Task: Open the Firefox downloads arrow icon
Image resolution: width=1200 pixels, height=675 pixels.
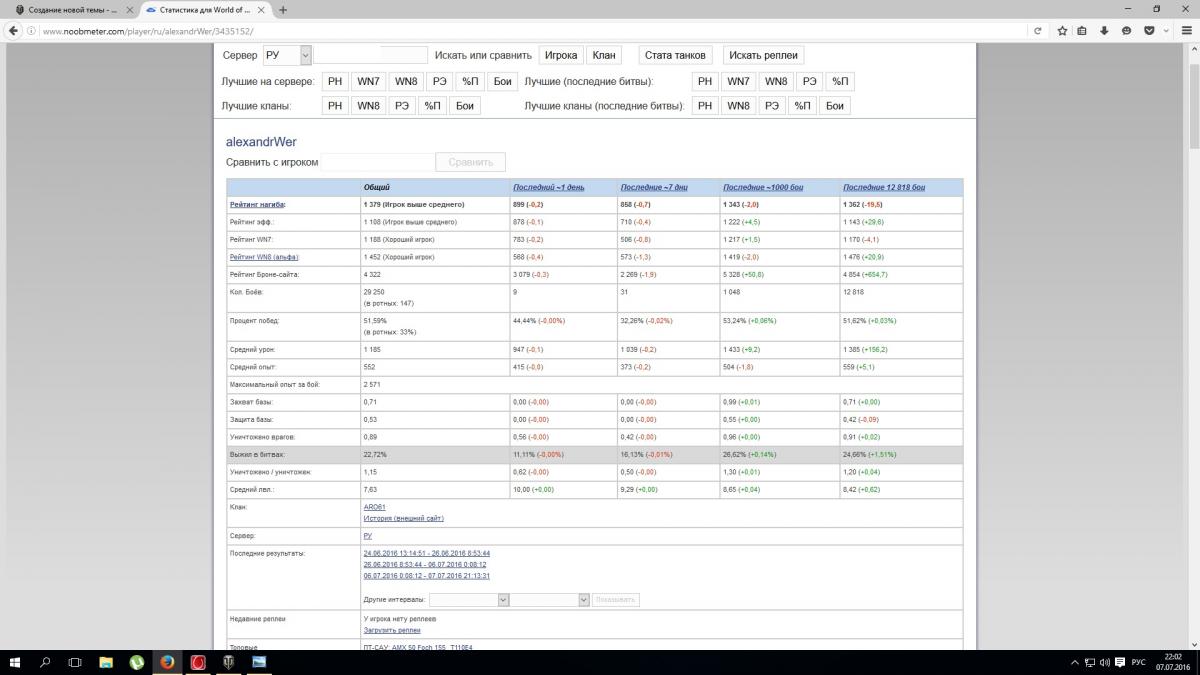Action: point(1105,31)
